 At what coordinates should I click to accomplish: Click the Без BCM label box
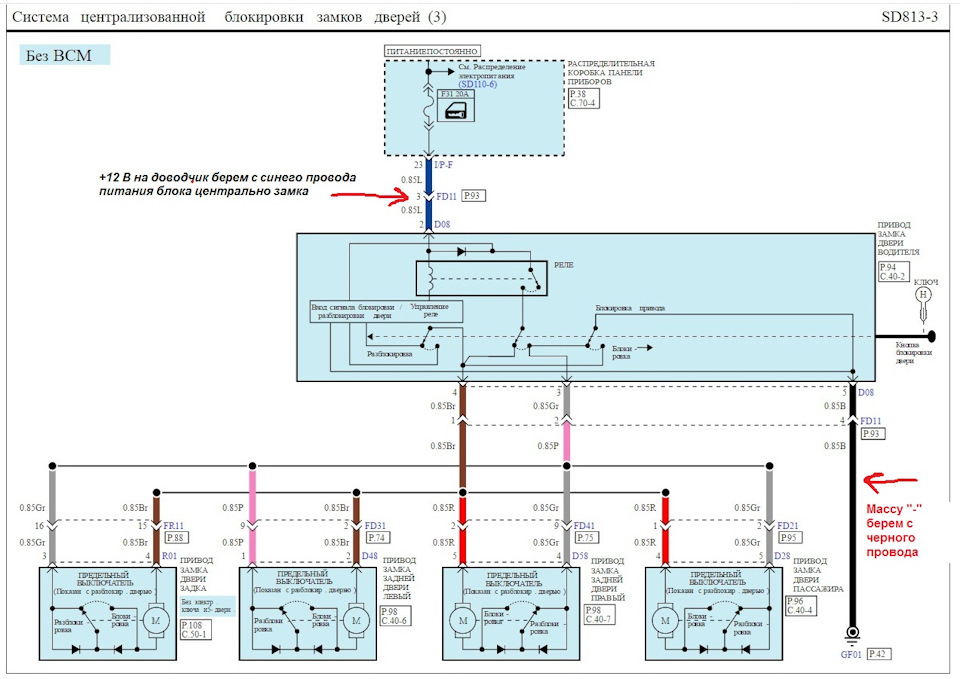tap(64, 55)
